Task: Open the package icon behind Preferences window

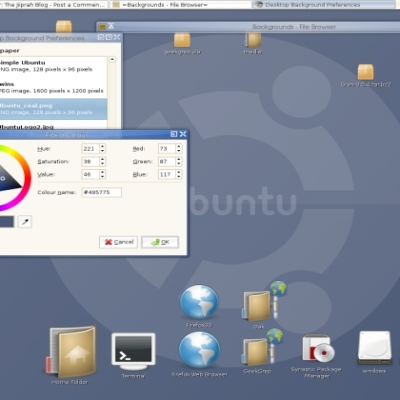Action: pyautogui.click(x=64, y=27)
